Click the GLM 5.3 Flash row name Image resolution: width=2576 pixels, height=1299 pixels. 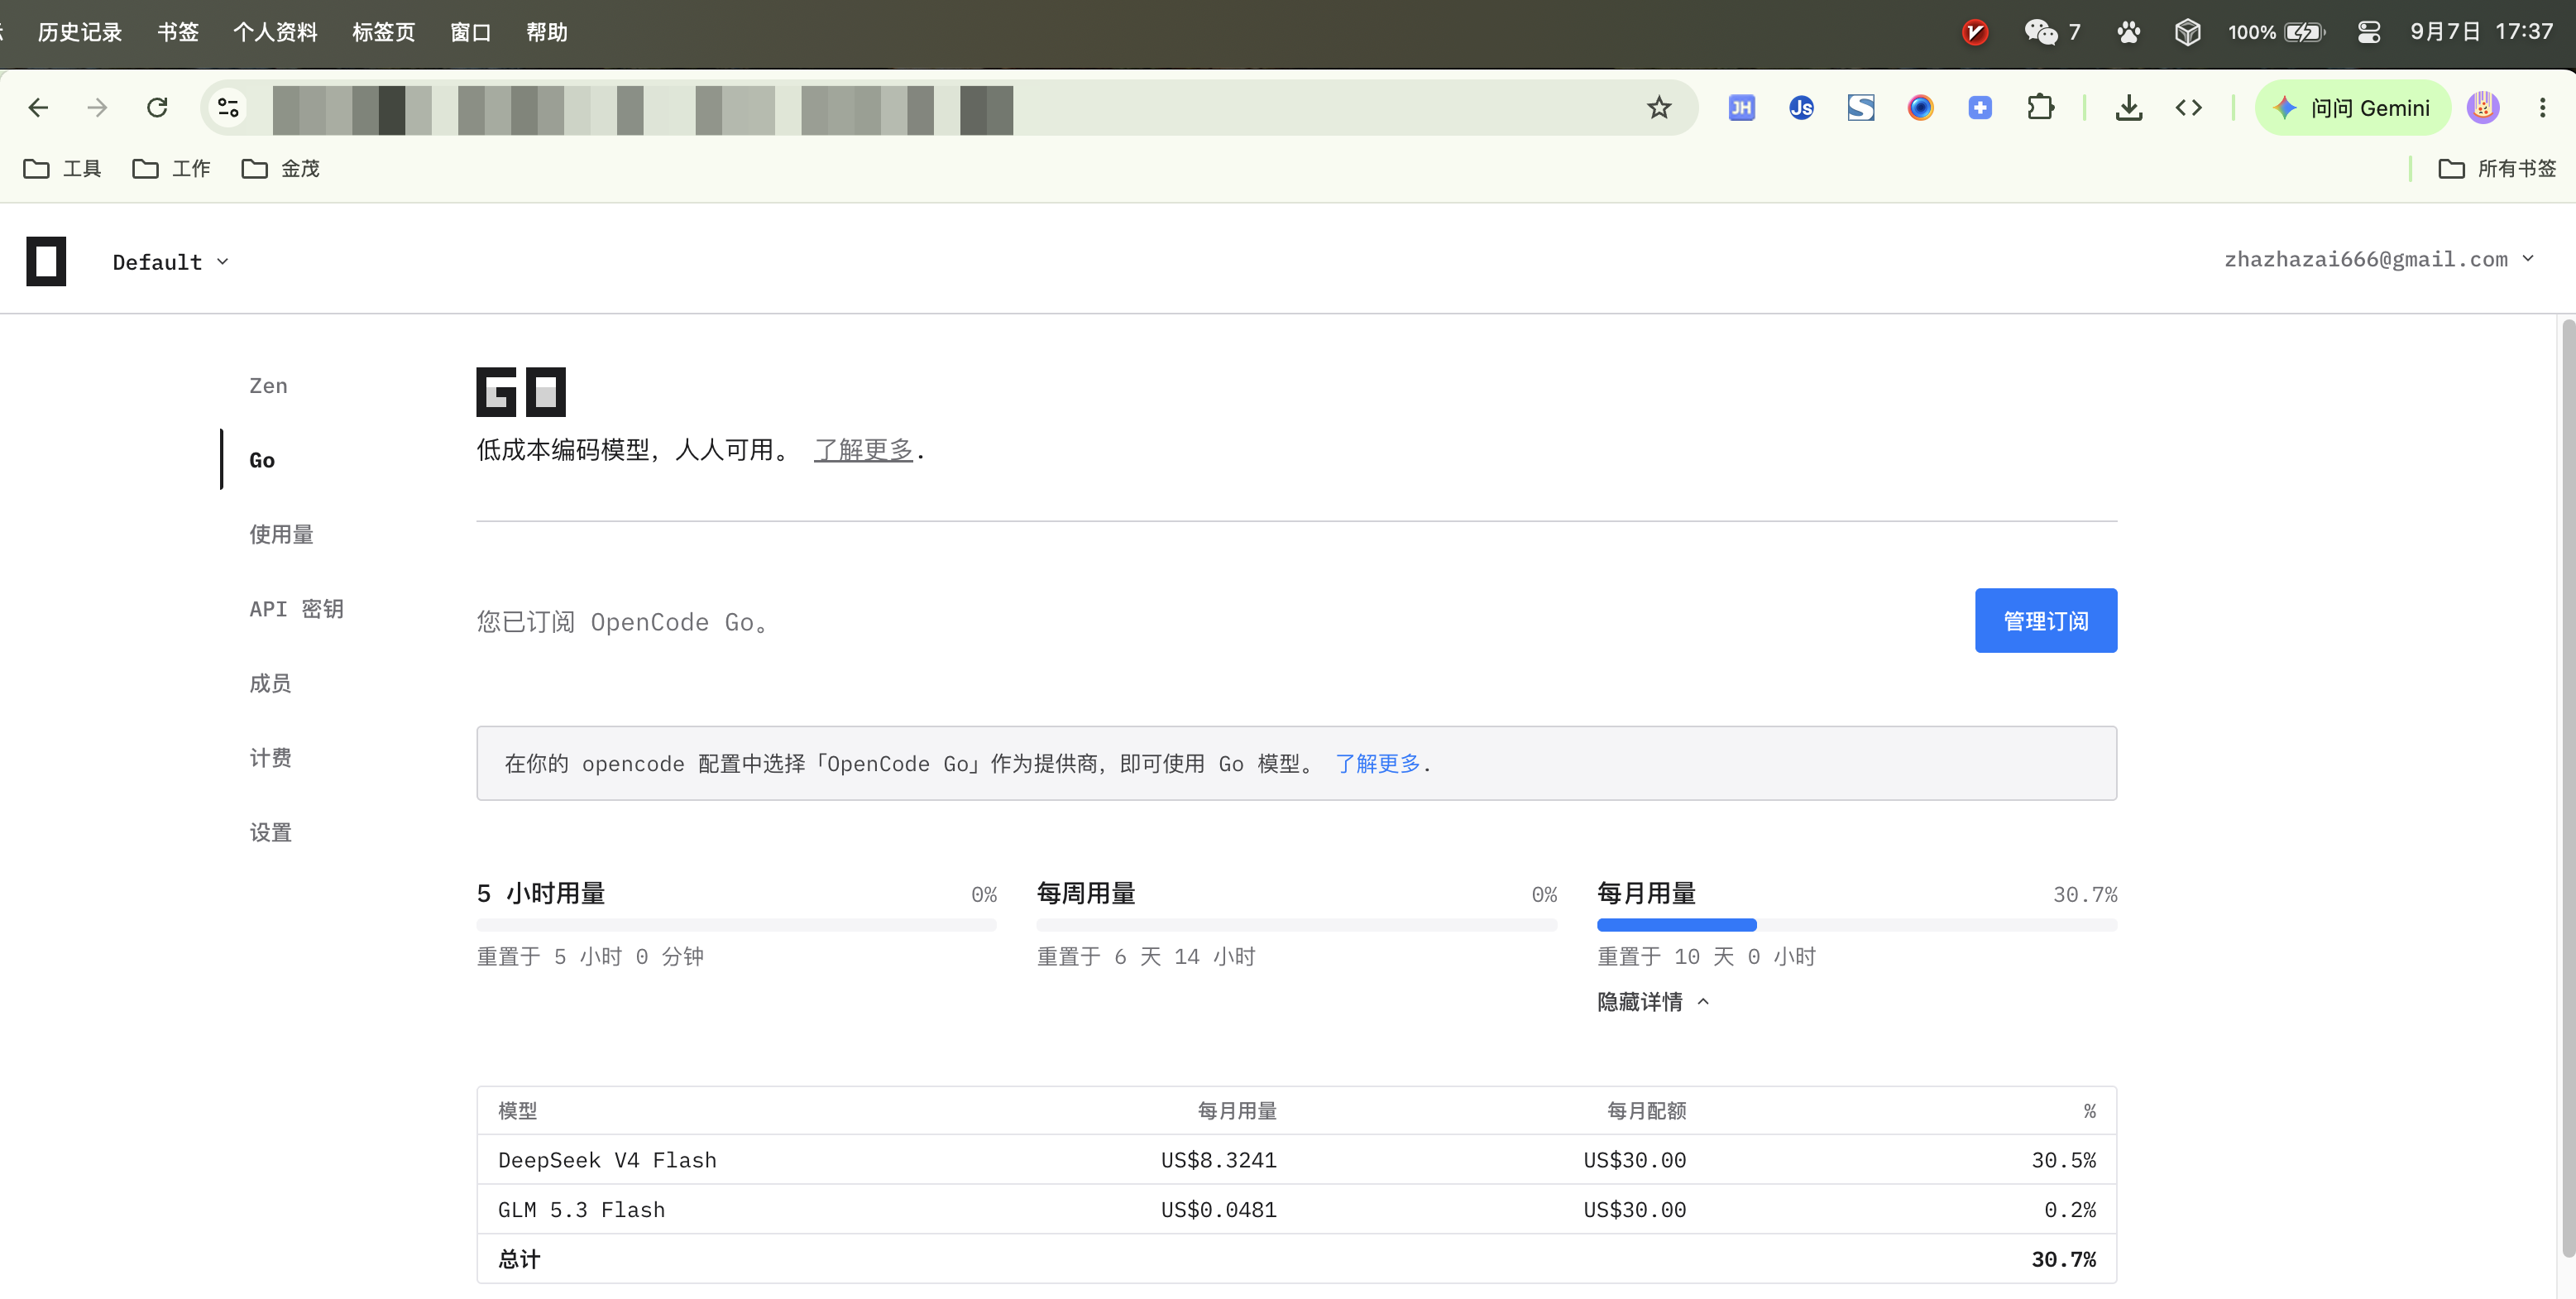(x=581, y=1210)
